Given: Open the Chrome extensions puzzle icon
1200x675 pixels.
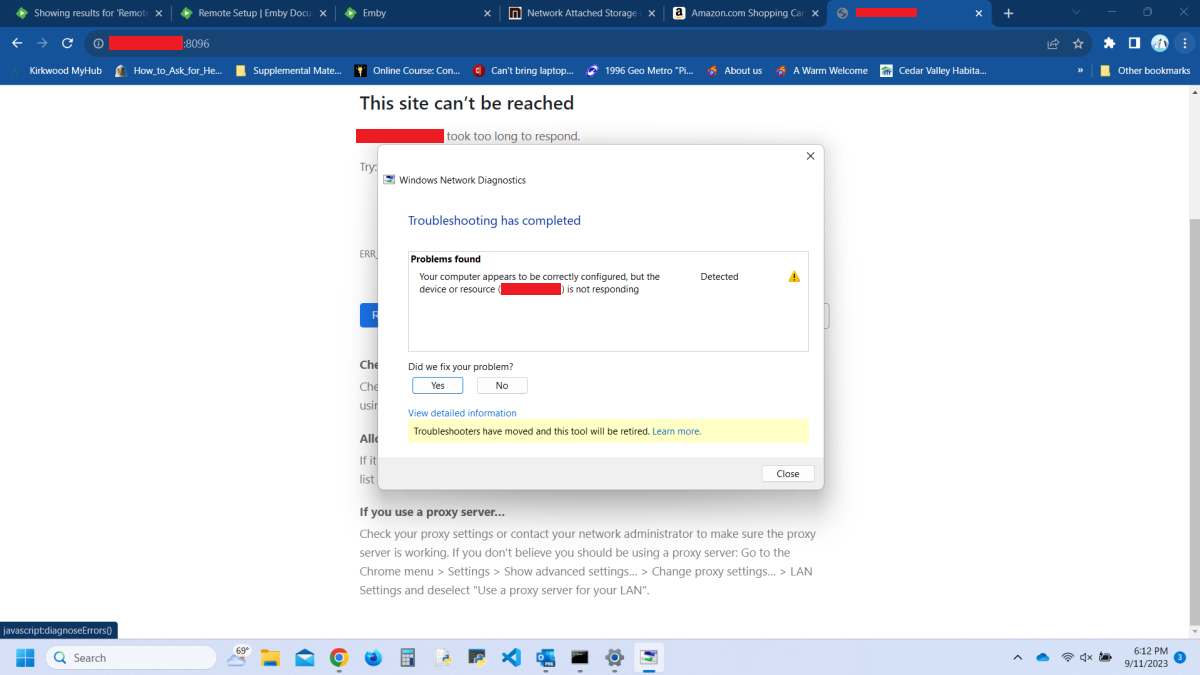Looking at the screenshot, I should [x=1109, y=43].
